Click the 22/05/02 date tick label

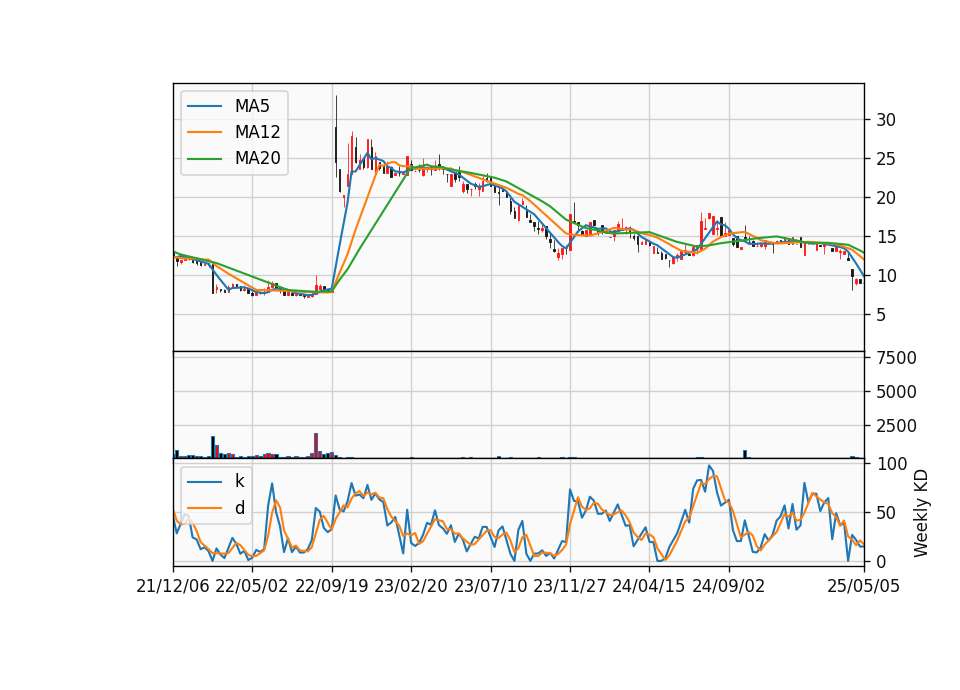coord(252,586)
